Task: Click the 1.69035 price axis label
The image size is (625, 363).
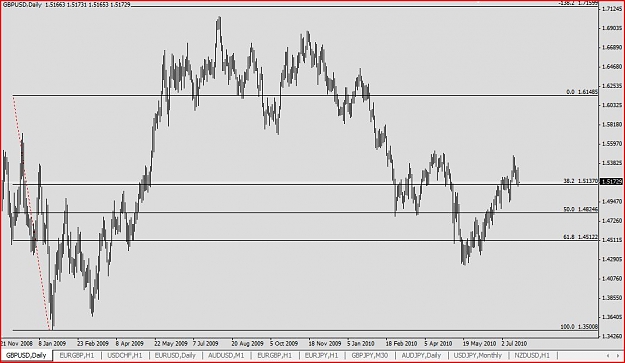Action: (611, 28)
